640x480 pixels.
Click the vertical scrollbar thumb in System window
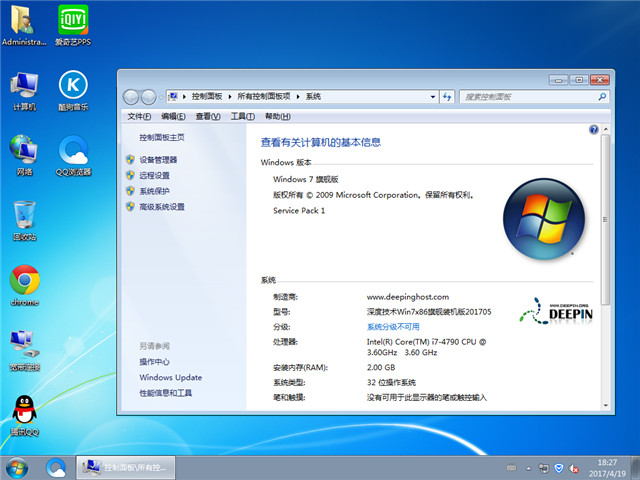(606, 220)
